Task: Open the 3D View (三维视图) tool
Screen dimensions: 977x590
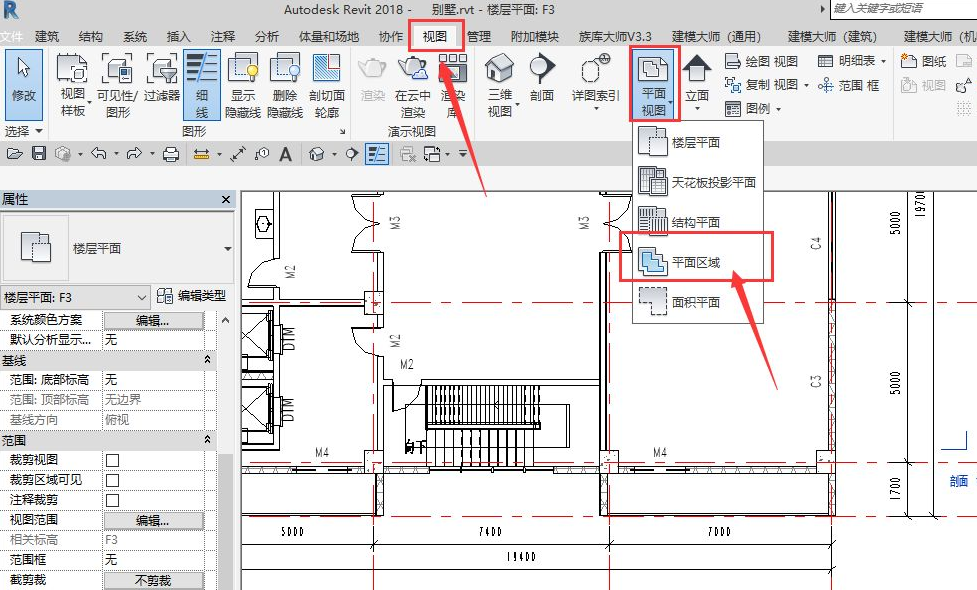Action: [x=500, y=85]
